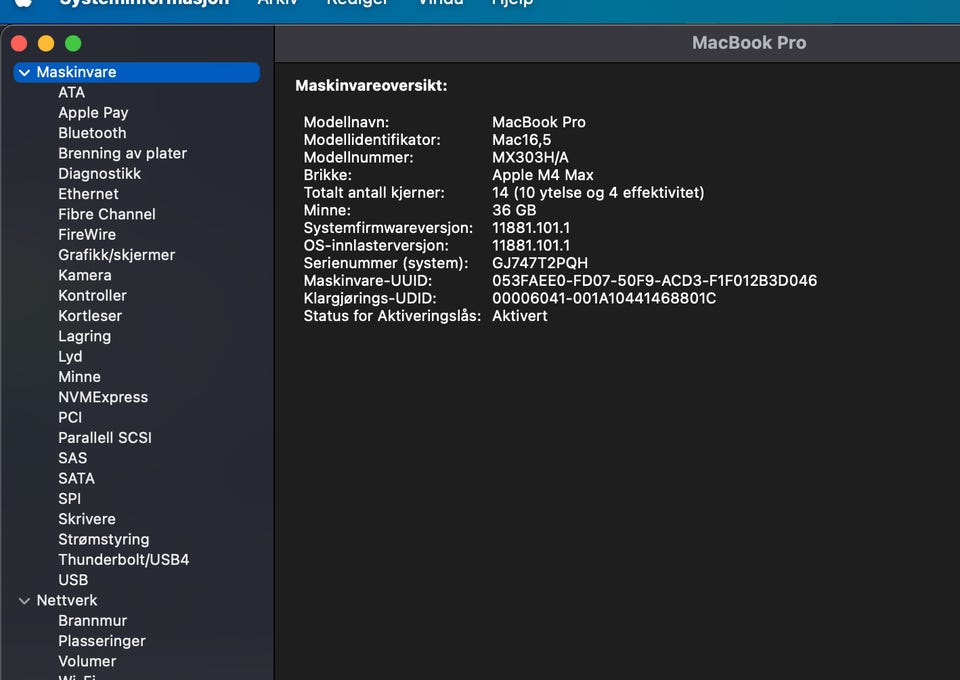Open Brenning av plater entry

(122, 153)
